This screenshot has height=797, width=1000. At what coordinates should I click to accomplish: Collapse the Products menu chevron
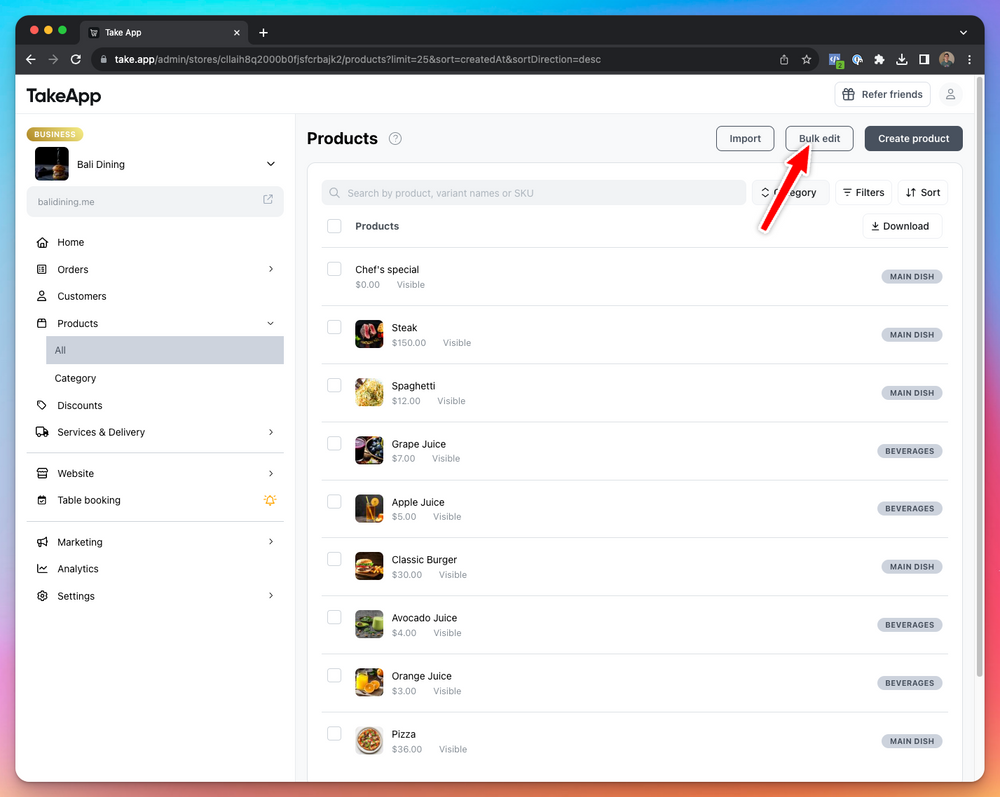[x=270, y=323]
